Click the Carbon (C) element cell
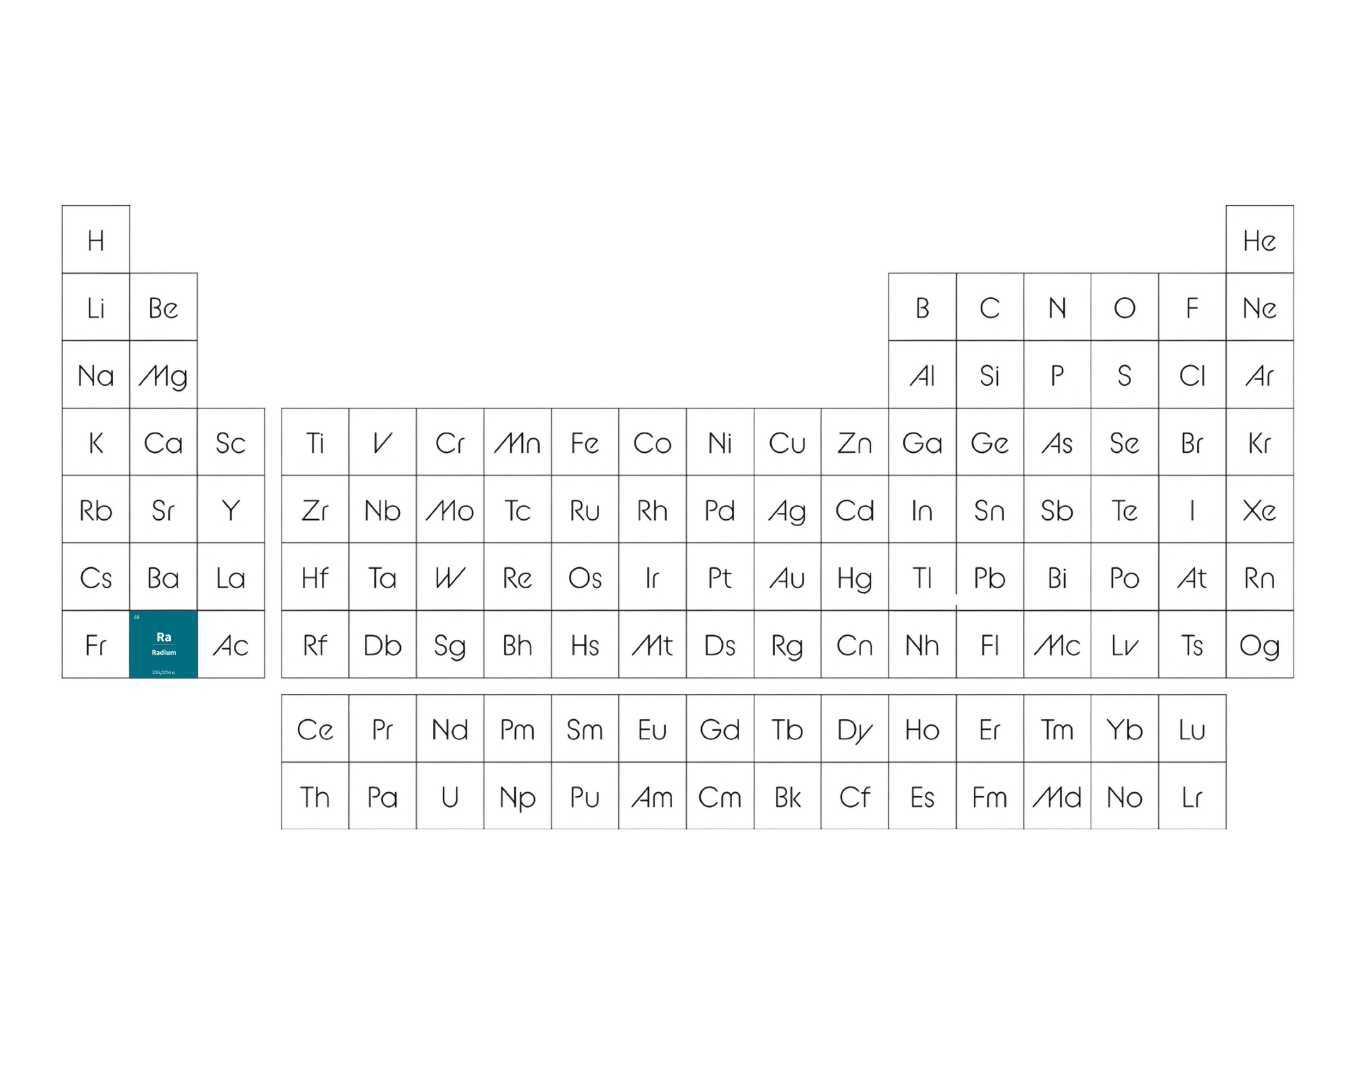Screen dimensions: 1350x1080 [x=990, y=308]
